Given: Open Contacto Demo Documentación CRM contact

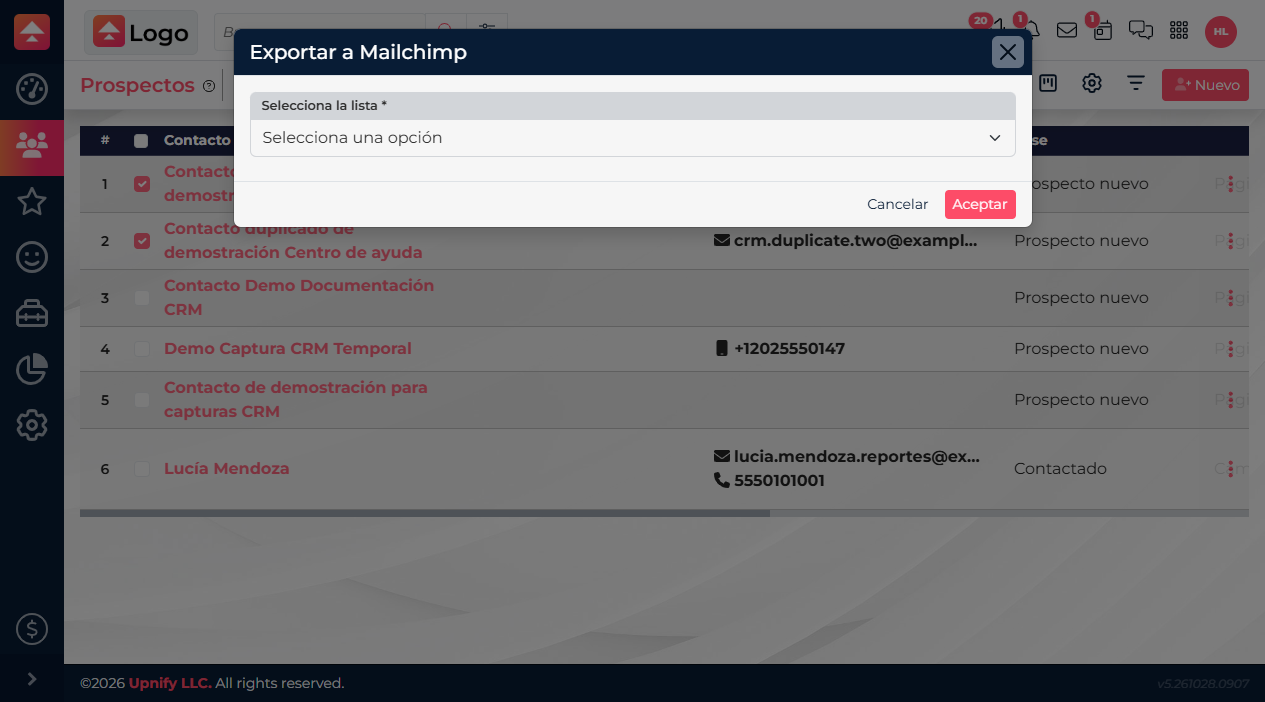Looking at the screenshot, I should 299,298.
